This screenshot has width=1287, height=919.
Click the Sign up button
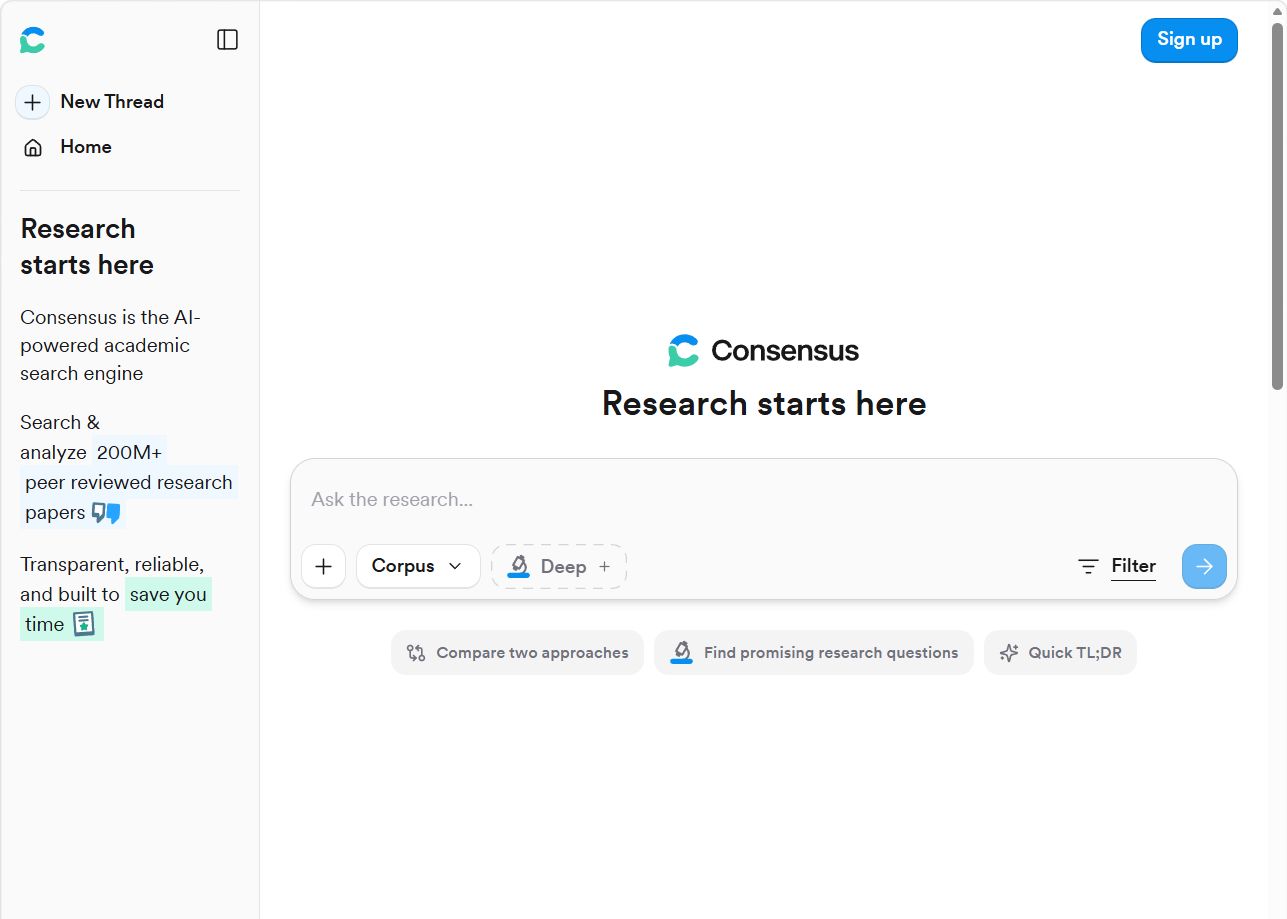pos(1189,40)
